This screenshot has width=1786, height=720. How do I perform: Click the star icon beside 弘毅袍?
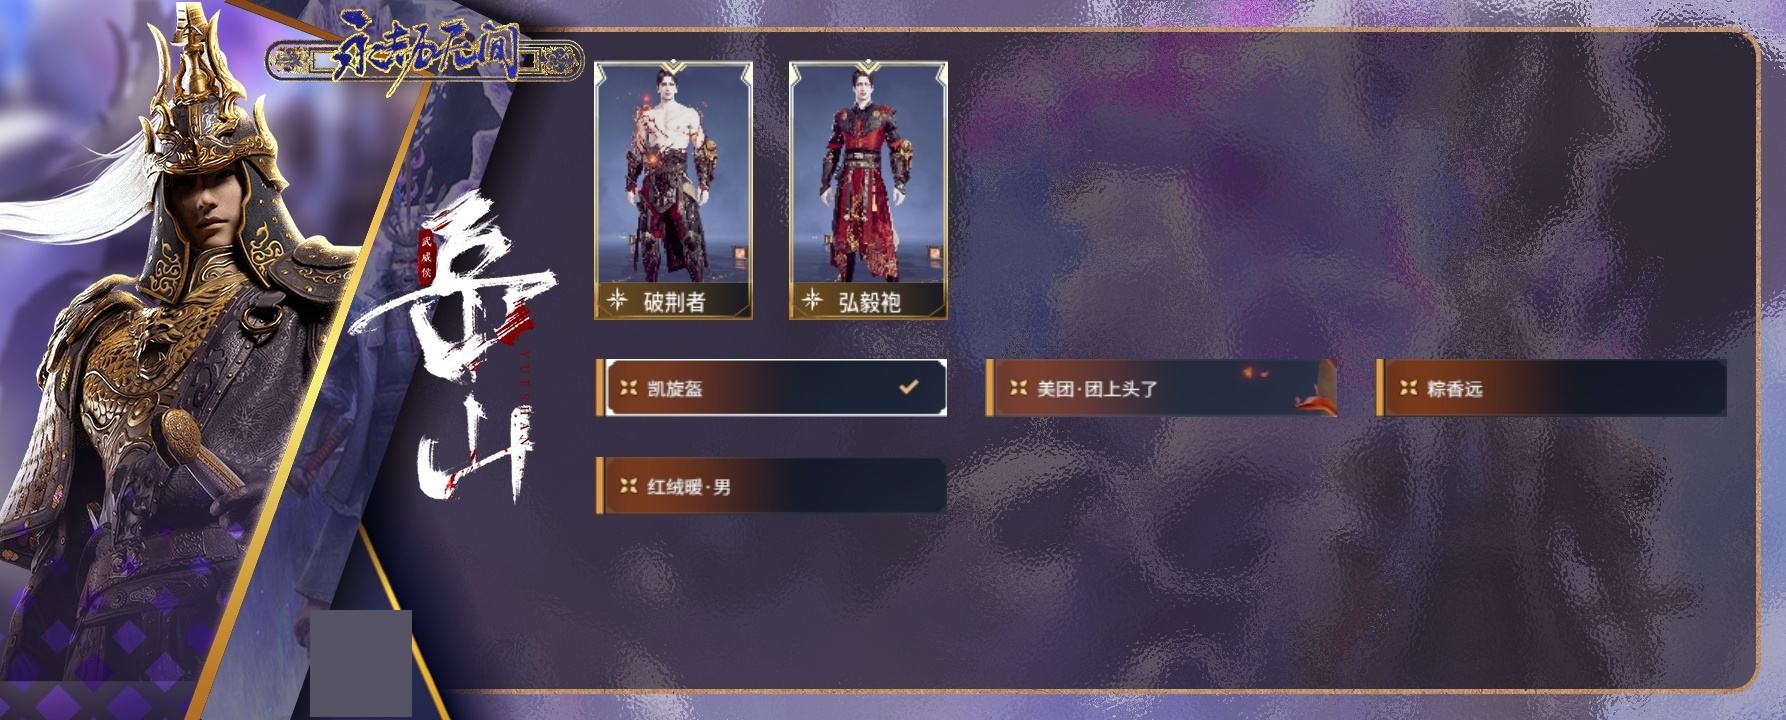click(812, 300)
